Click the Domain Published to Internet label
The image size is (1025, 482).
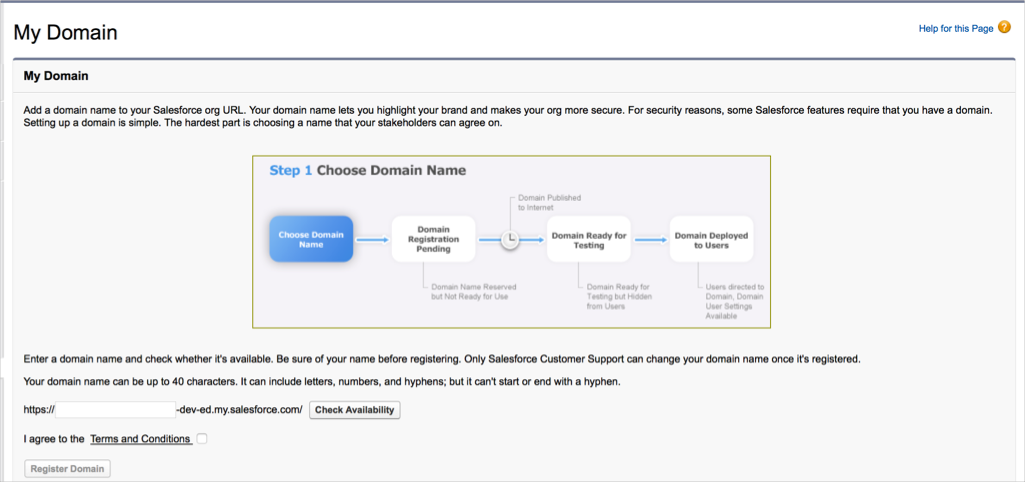(x=549, y=203)
